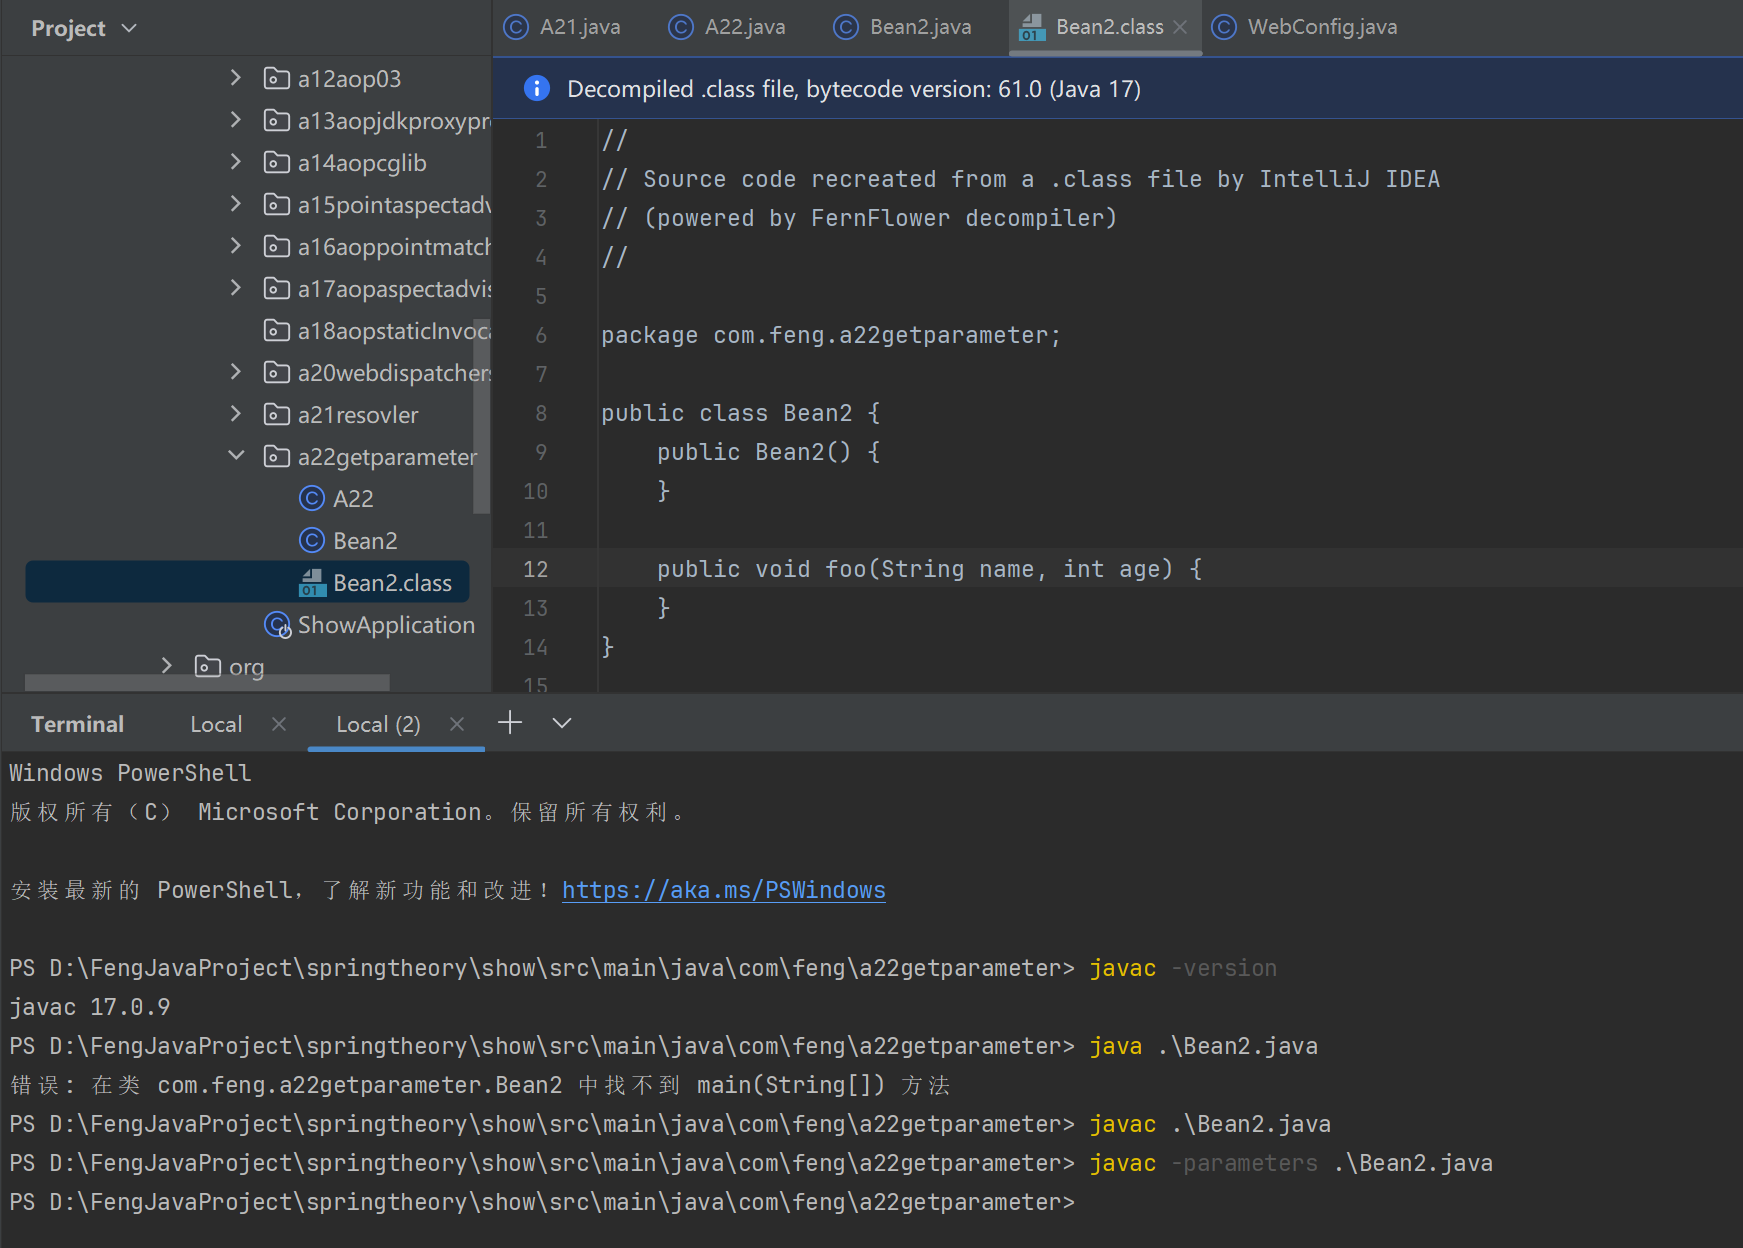The width and height of the screenshot is (1743, 1248).
Task: Switch to the Local terminal tab
Action: tap(216, 724)
